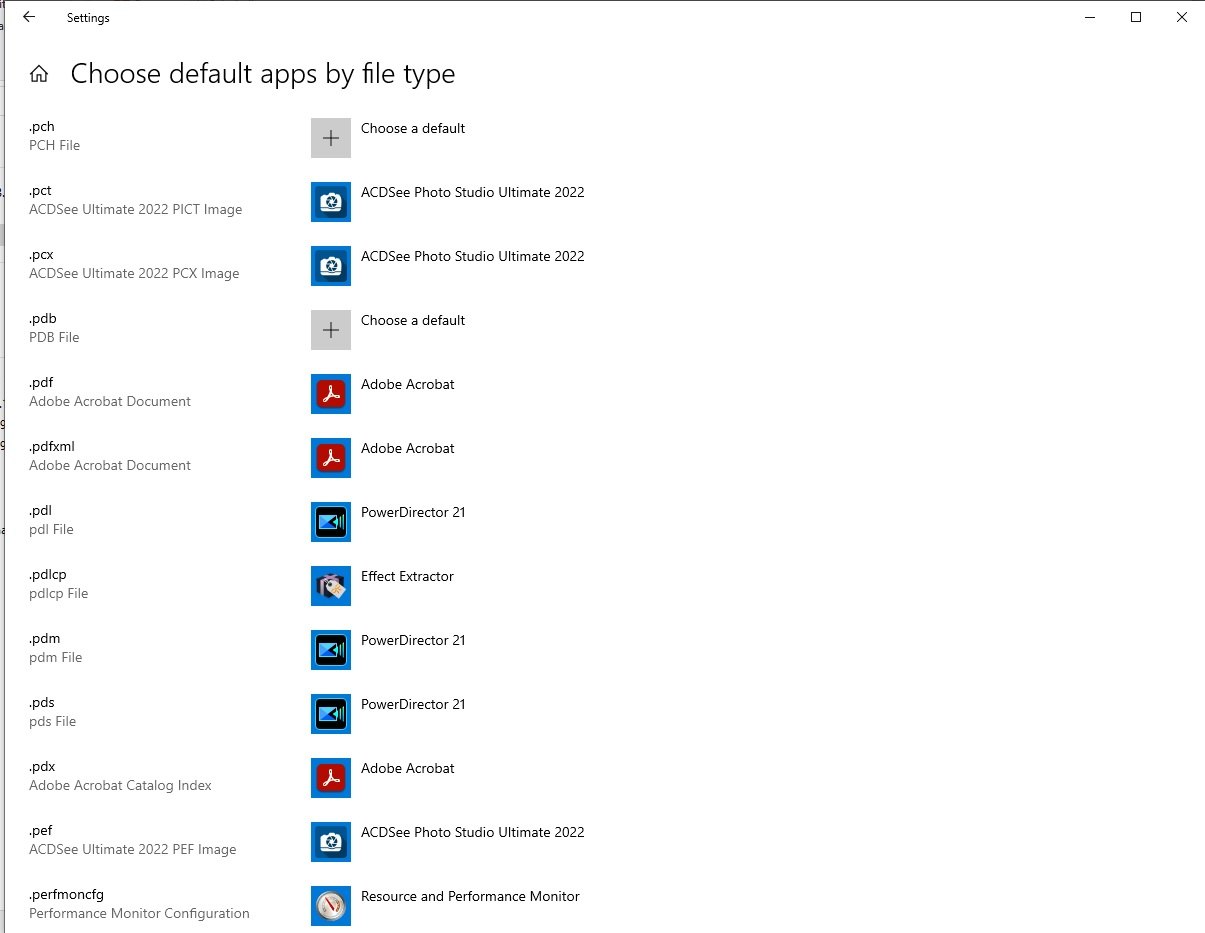Click PowerDirector icon for .pdl
The height and width of the screenshot is (933, 1205).
[331, 522]
